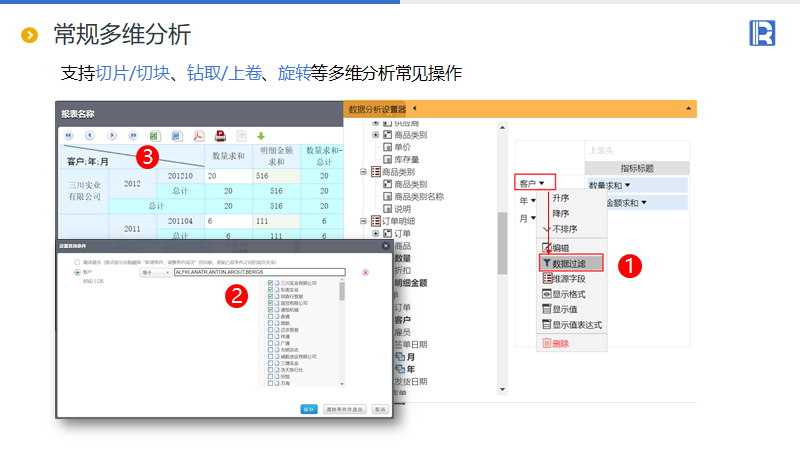Click the field icon before 库存量
800x450 pixels.
[387, 159]
